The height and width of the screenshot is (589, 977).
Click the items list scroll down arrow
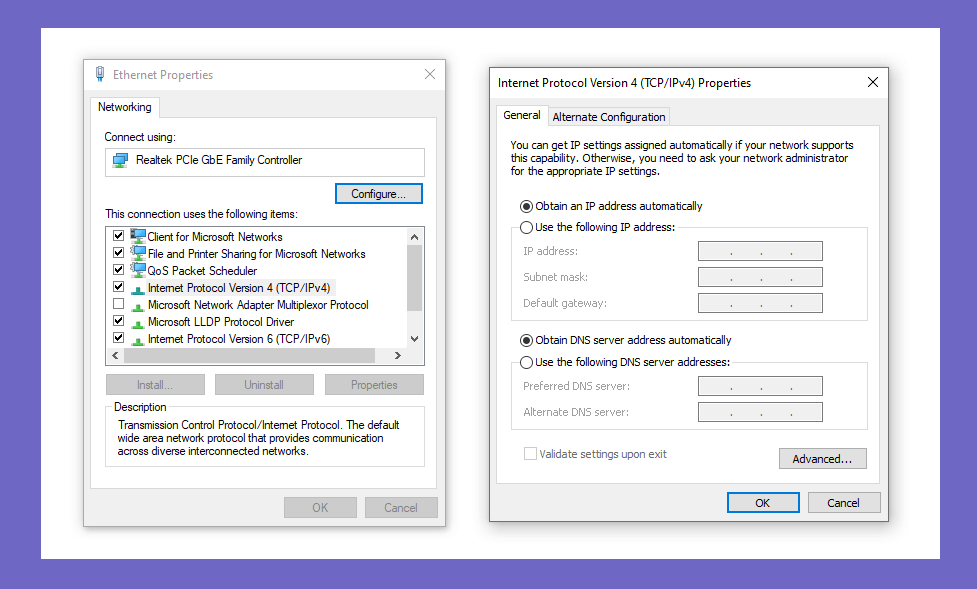[x=414, y=339]
